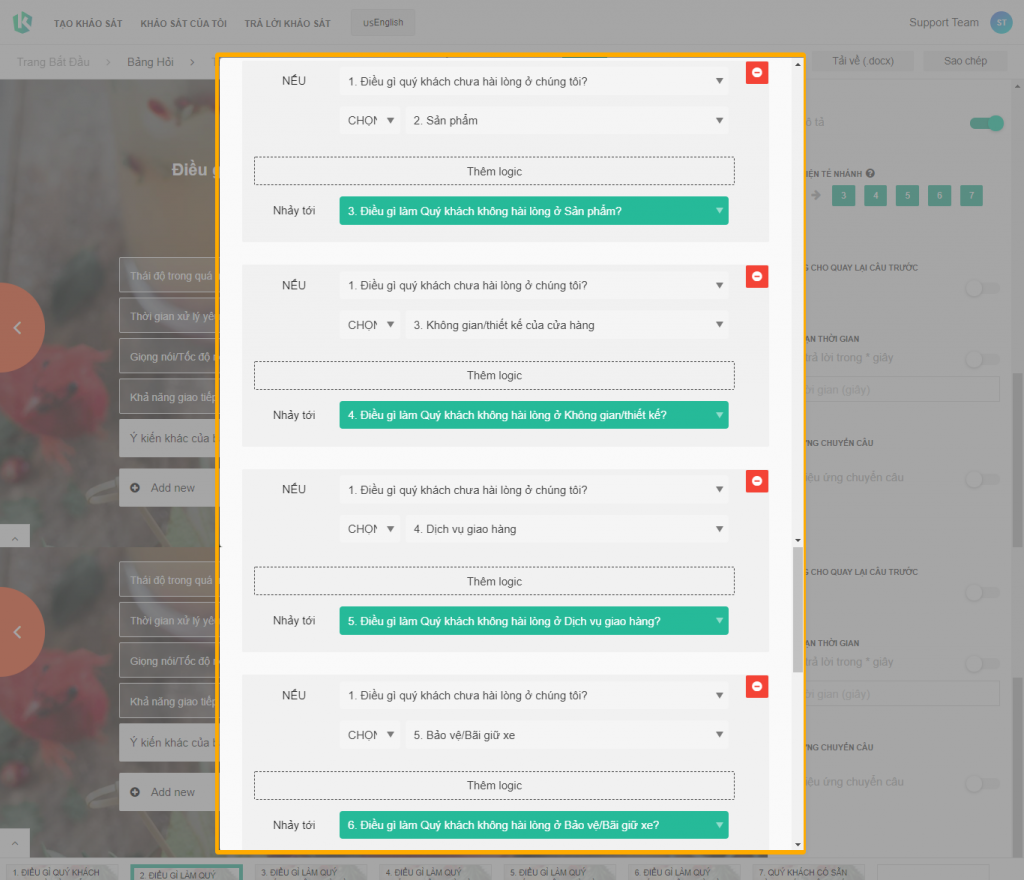
Task: Click Thêm logic under Bảo vệ/Bãi giữ xe rule
Action: pos(494,785)
